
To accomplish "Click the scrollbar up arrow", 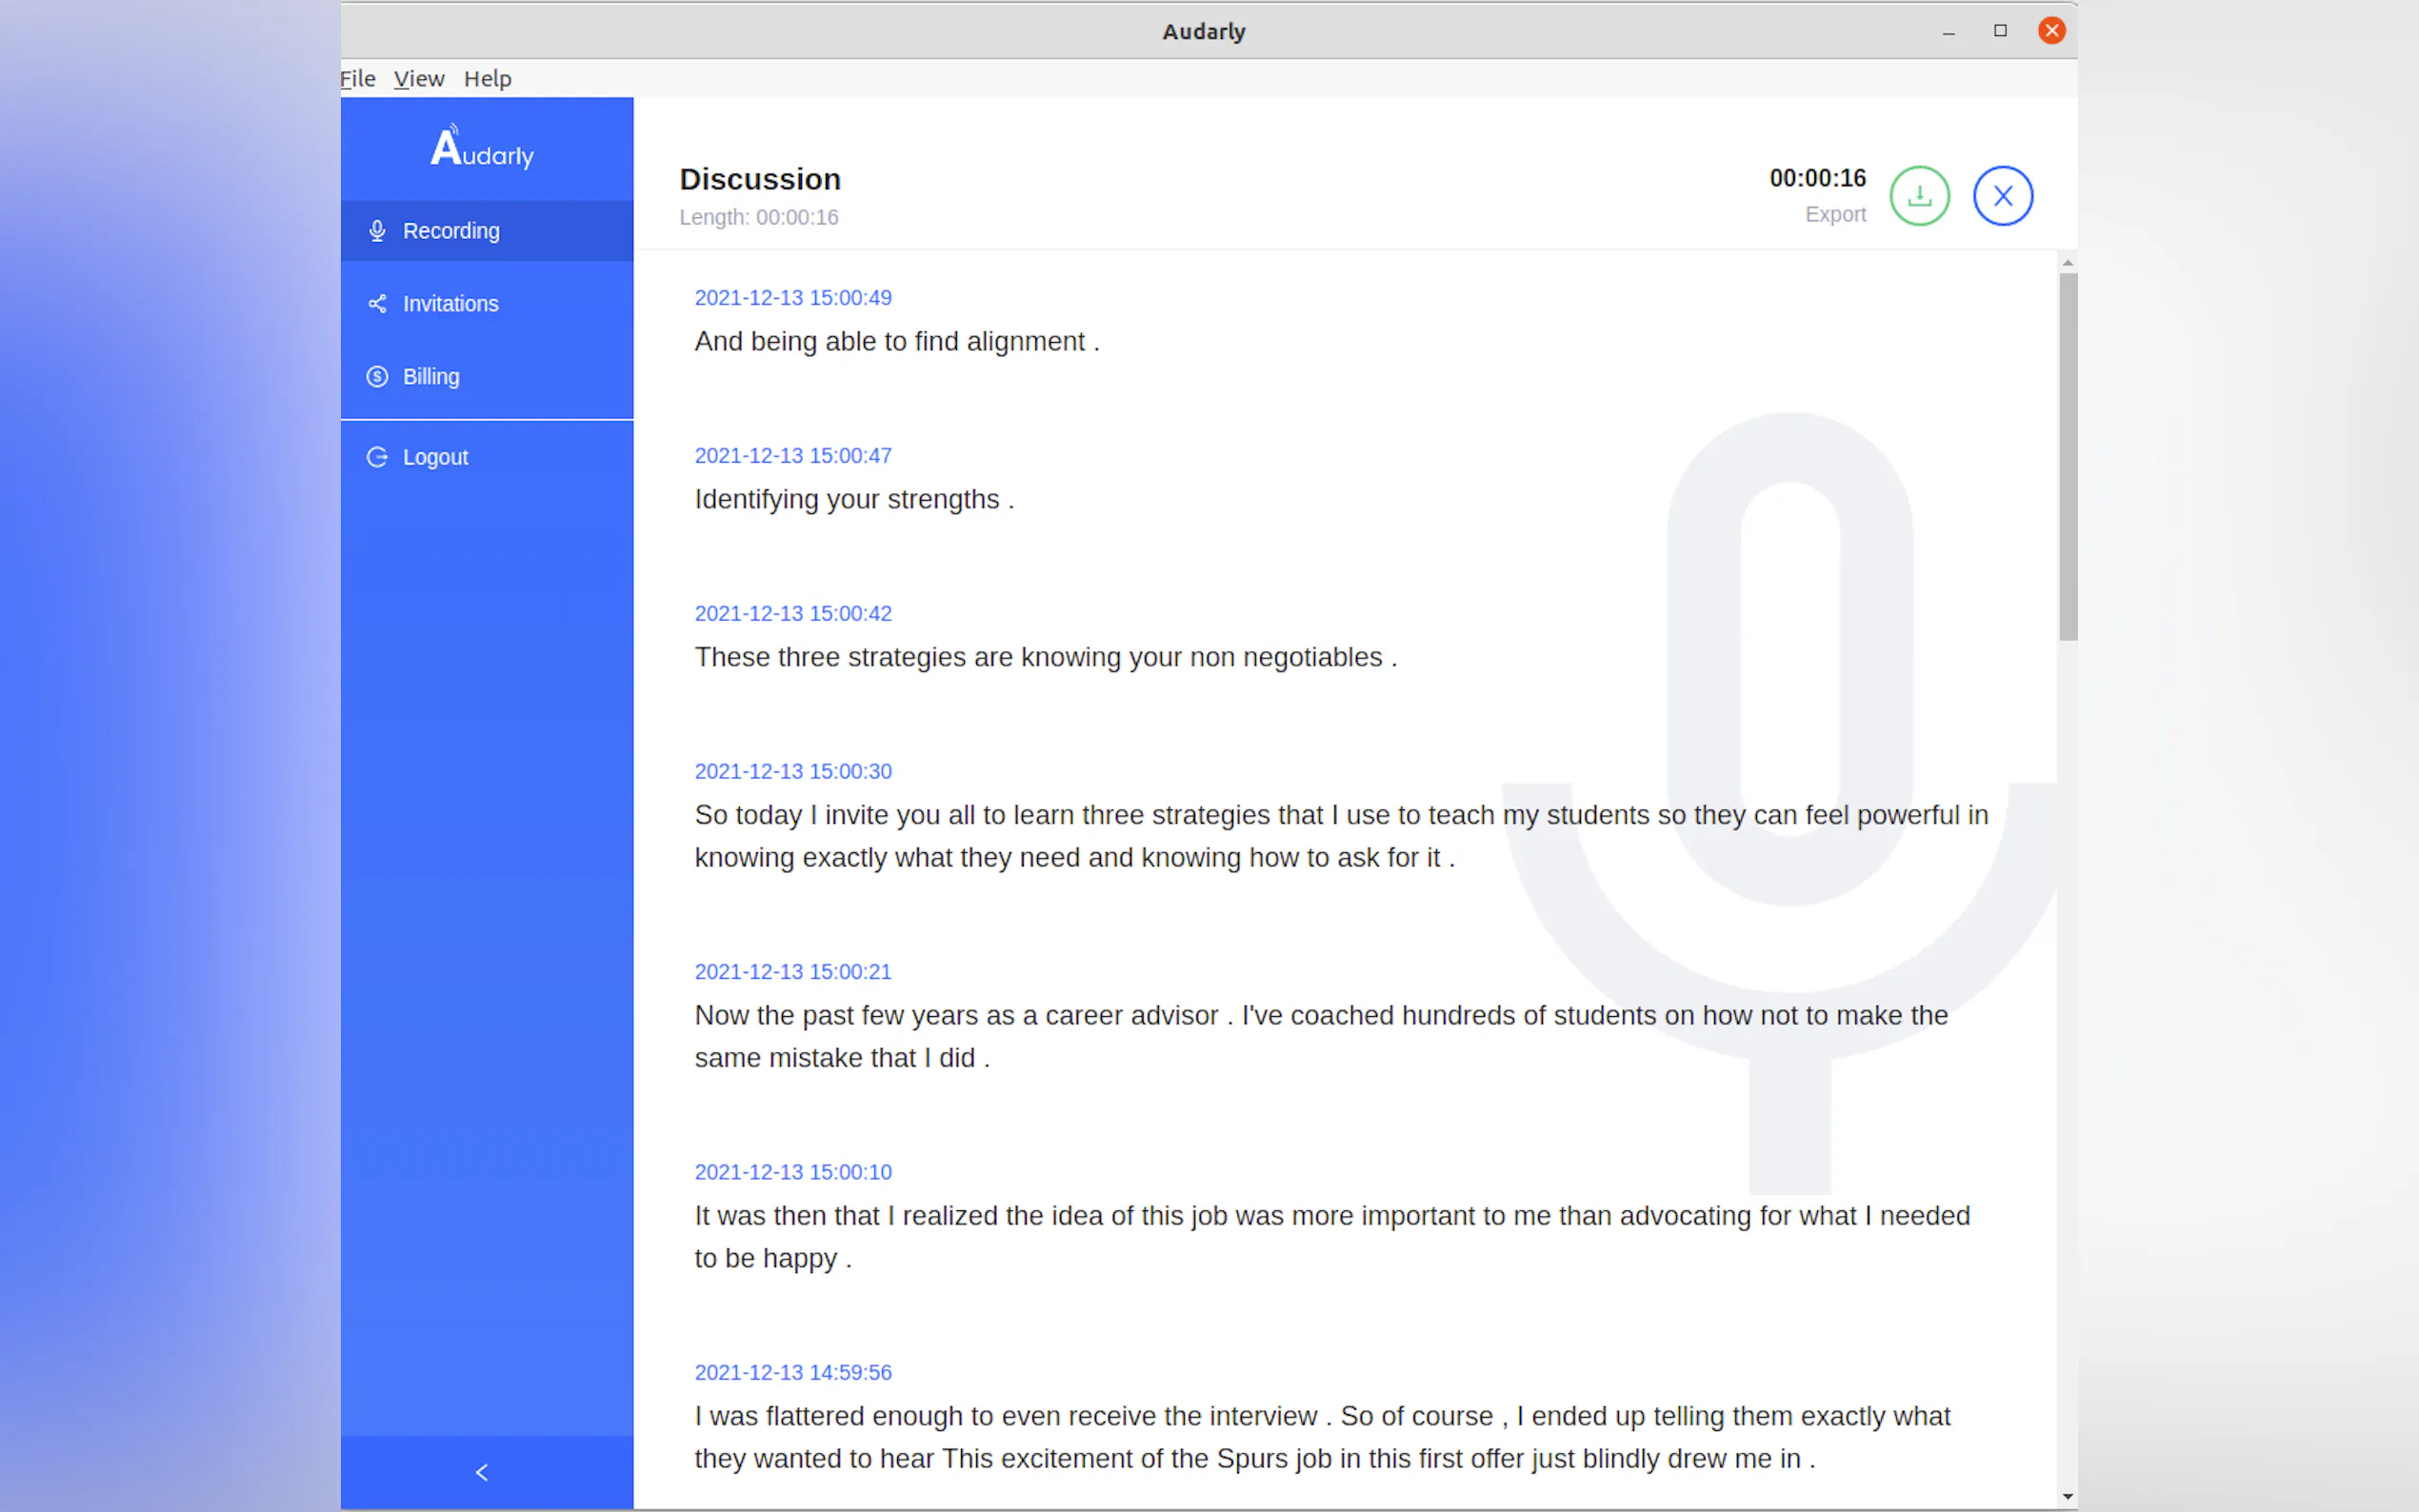I will (2067, 263).
